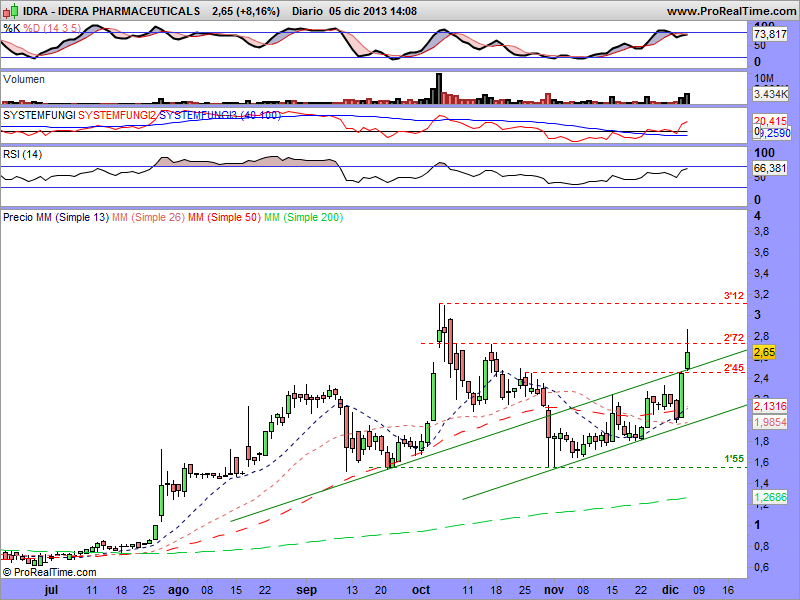Click the Diario timeframe label
Image resolution: width=800 pixels, height=600 pixels.
coord(307,11)
